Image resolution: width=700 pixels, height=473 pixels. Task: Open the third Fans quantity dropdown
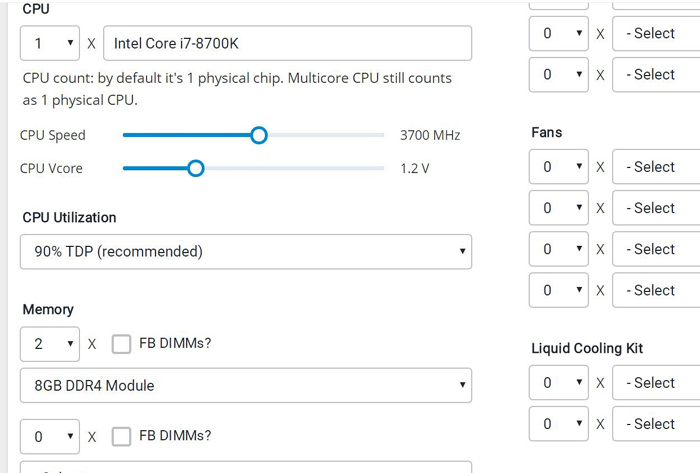coord(558,249)
